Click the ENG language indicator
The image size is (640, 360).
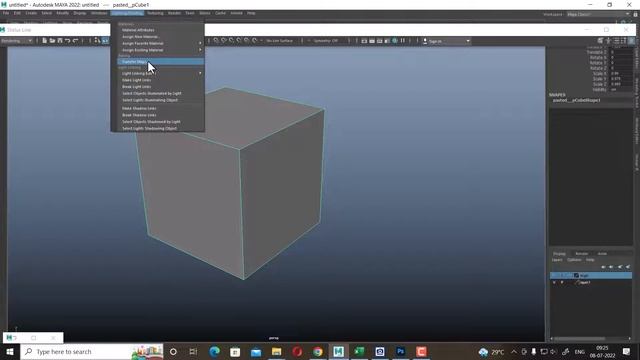point(580,352)
